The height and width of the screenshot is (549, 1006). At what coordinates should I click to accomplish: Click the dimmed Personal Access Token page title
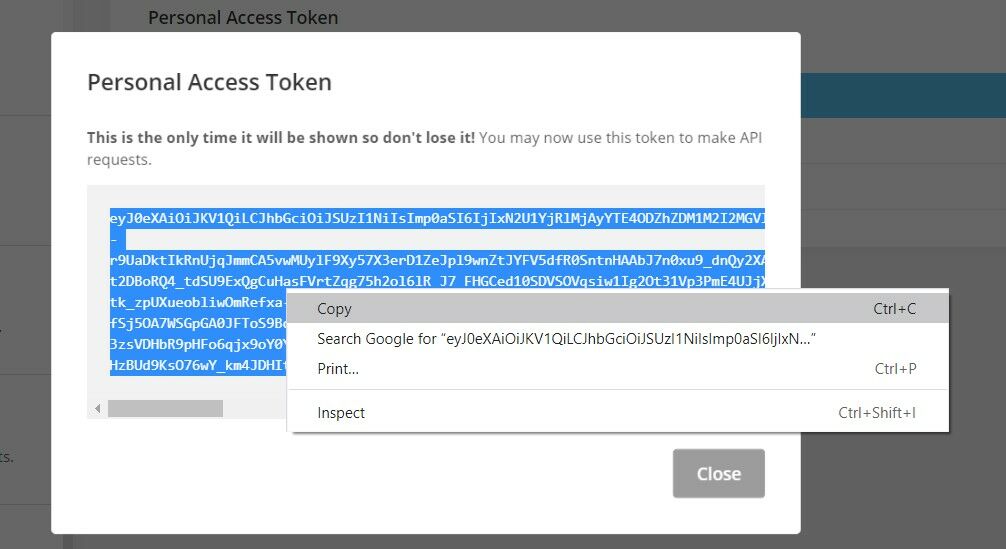coord(243,17)
